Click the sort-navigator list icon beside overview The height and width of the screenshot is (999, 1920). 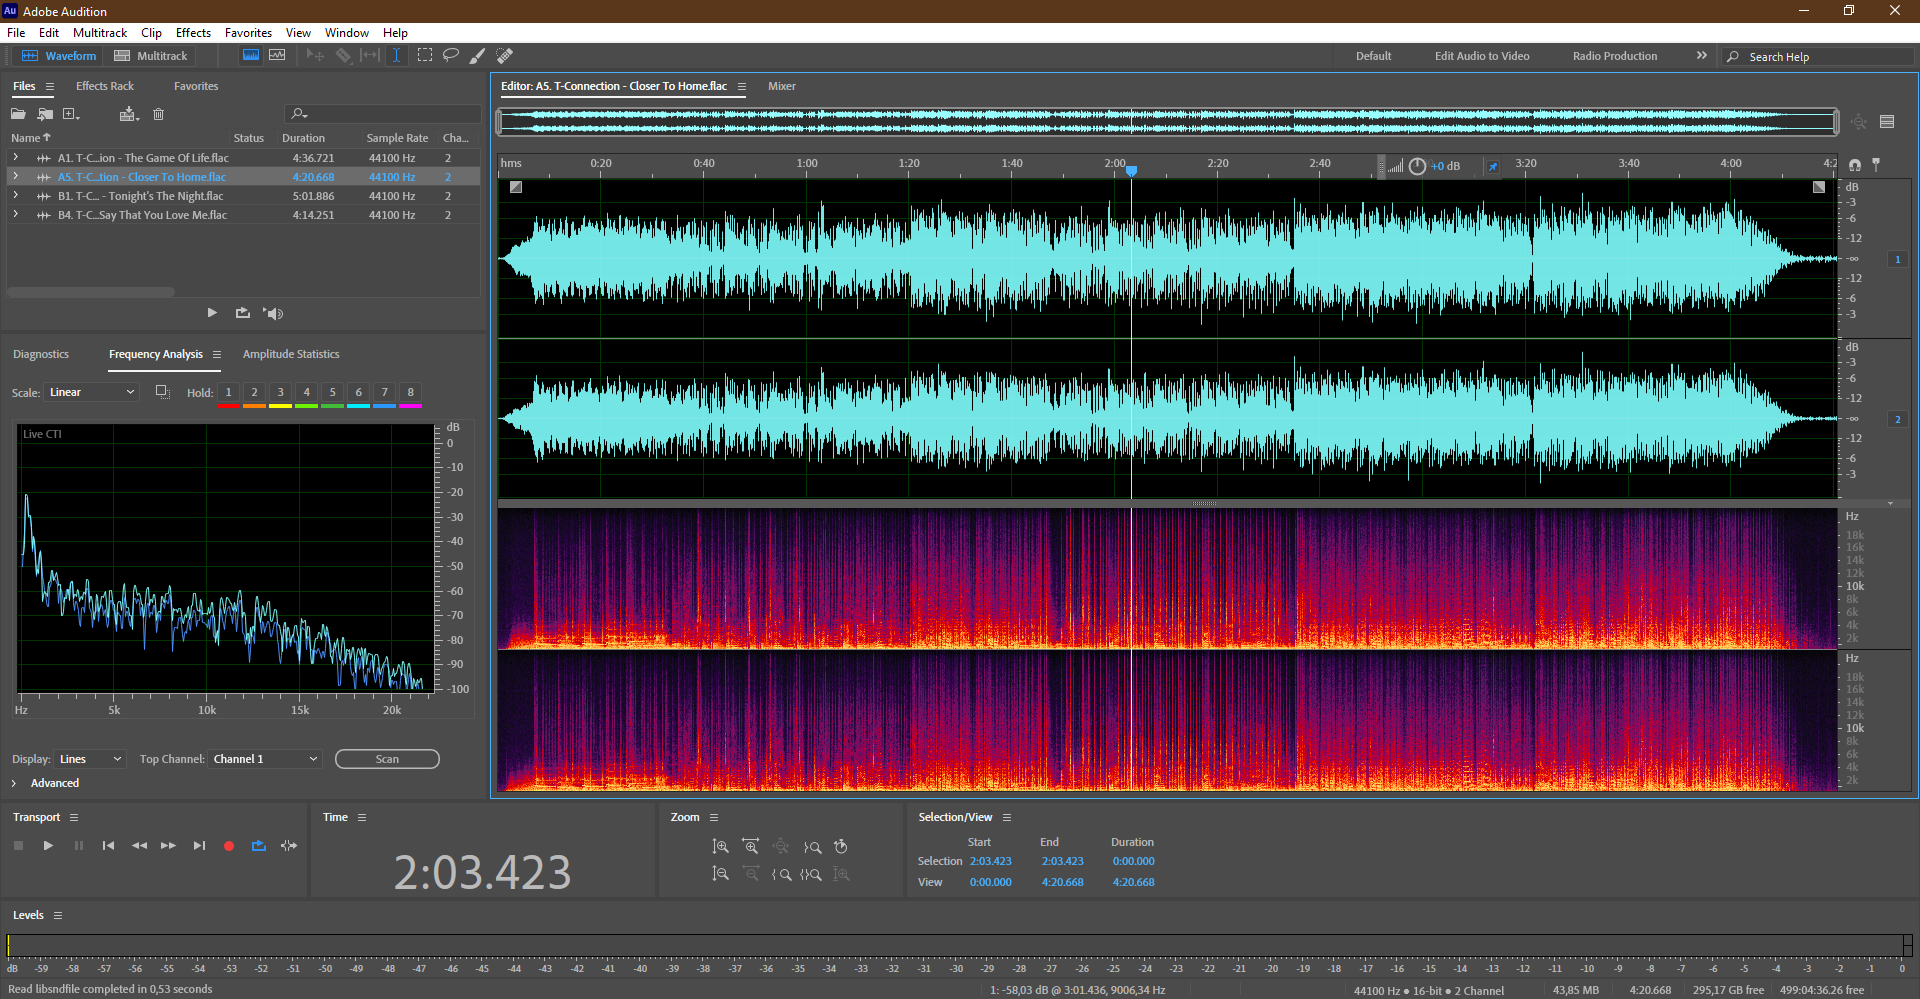1887,122
